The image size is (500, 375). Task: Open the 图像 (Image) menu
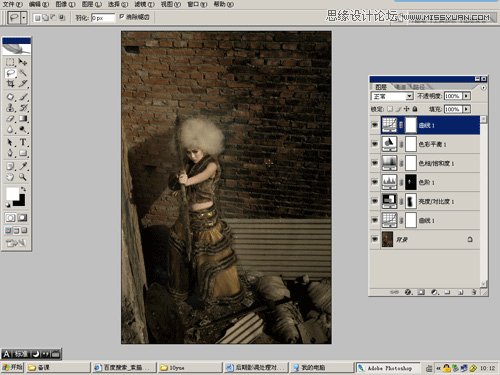pyautogui.click(x=65, y=4)
